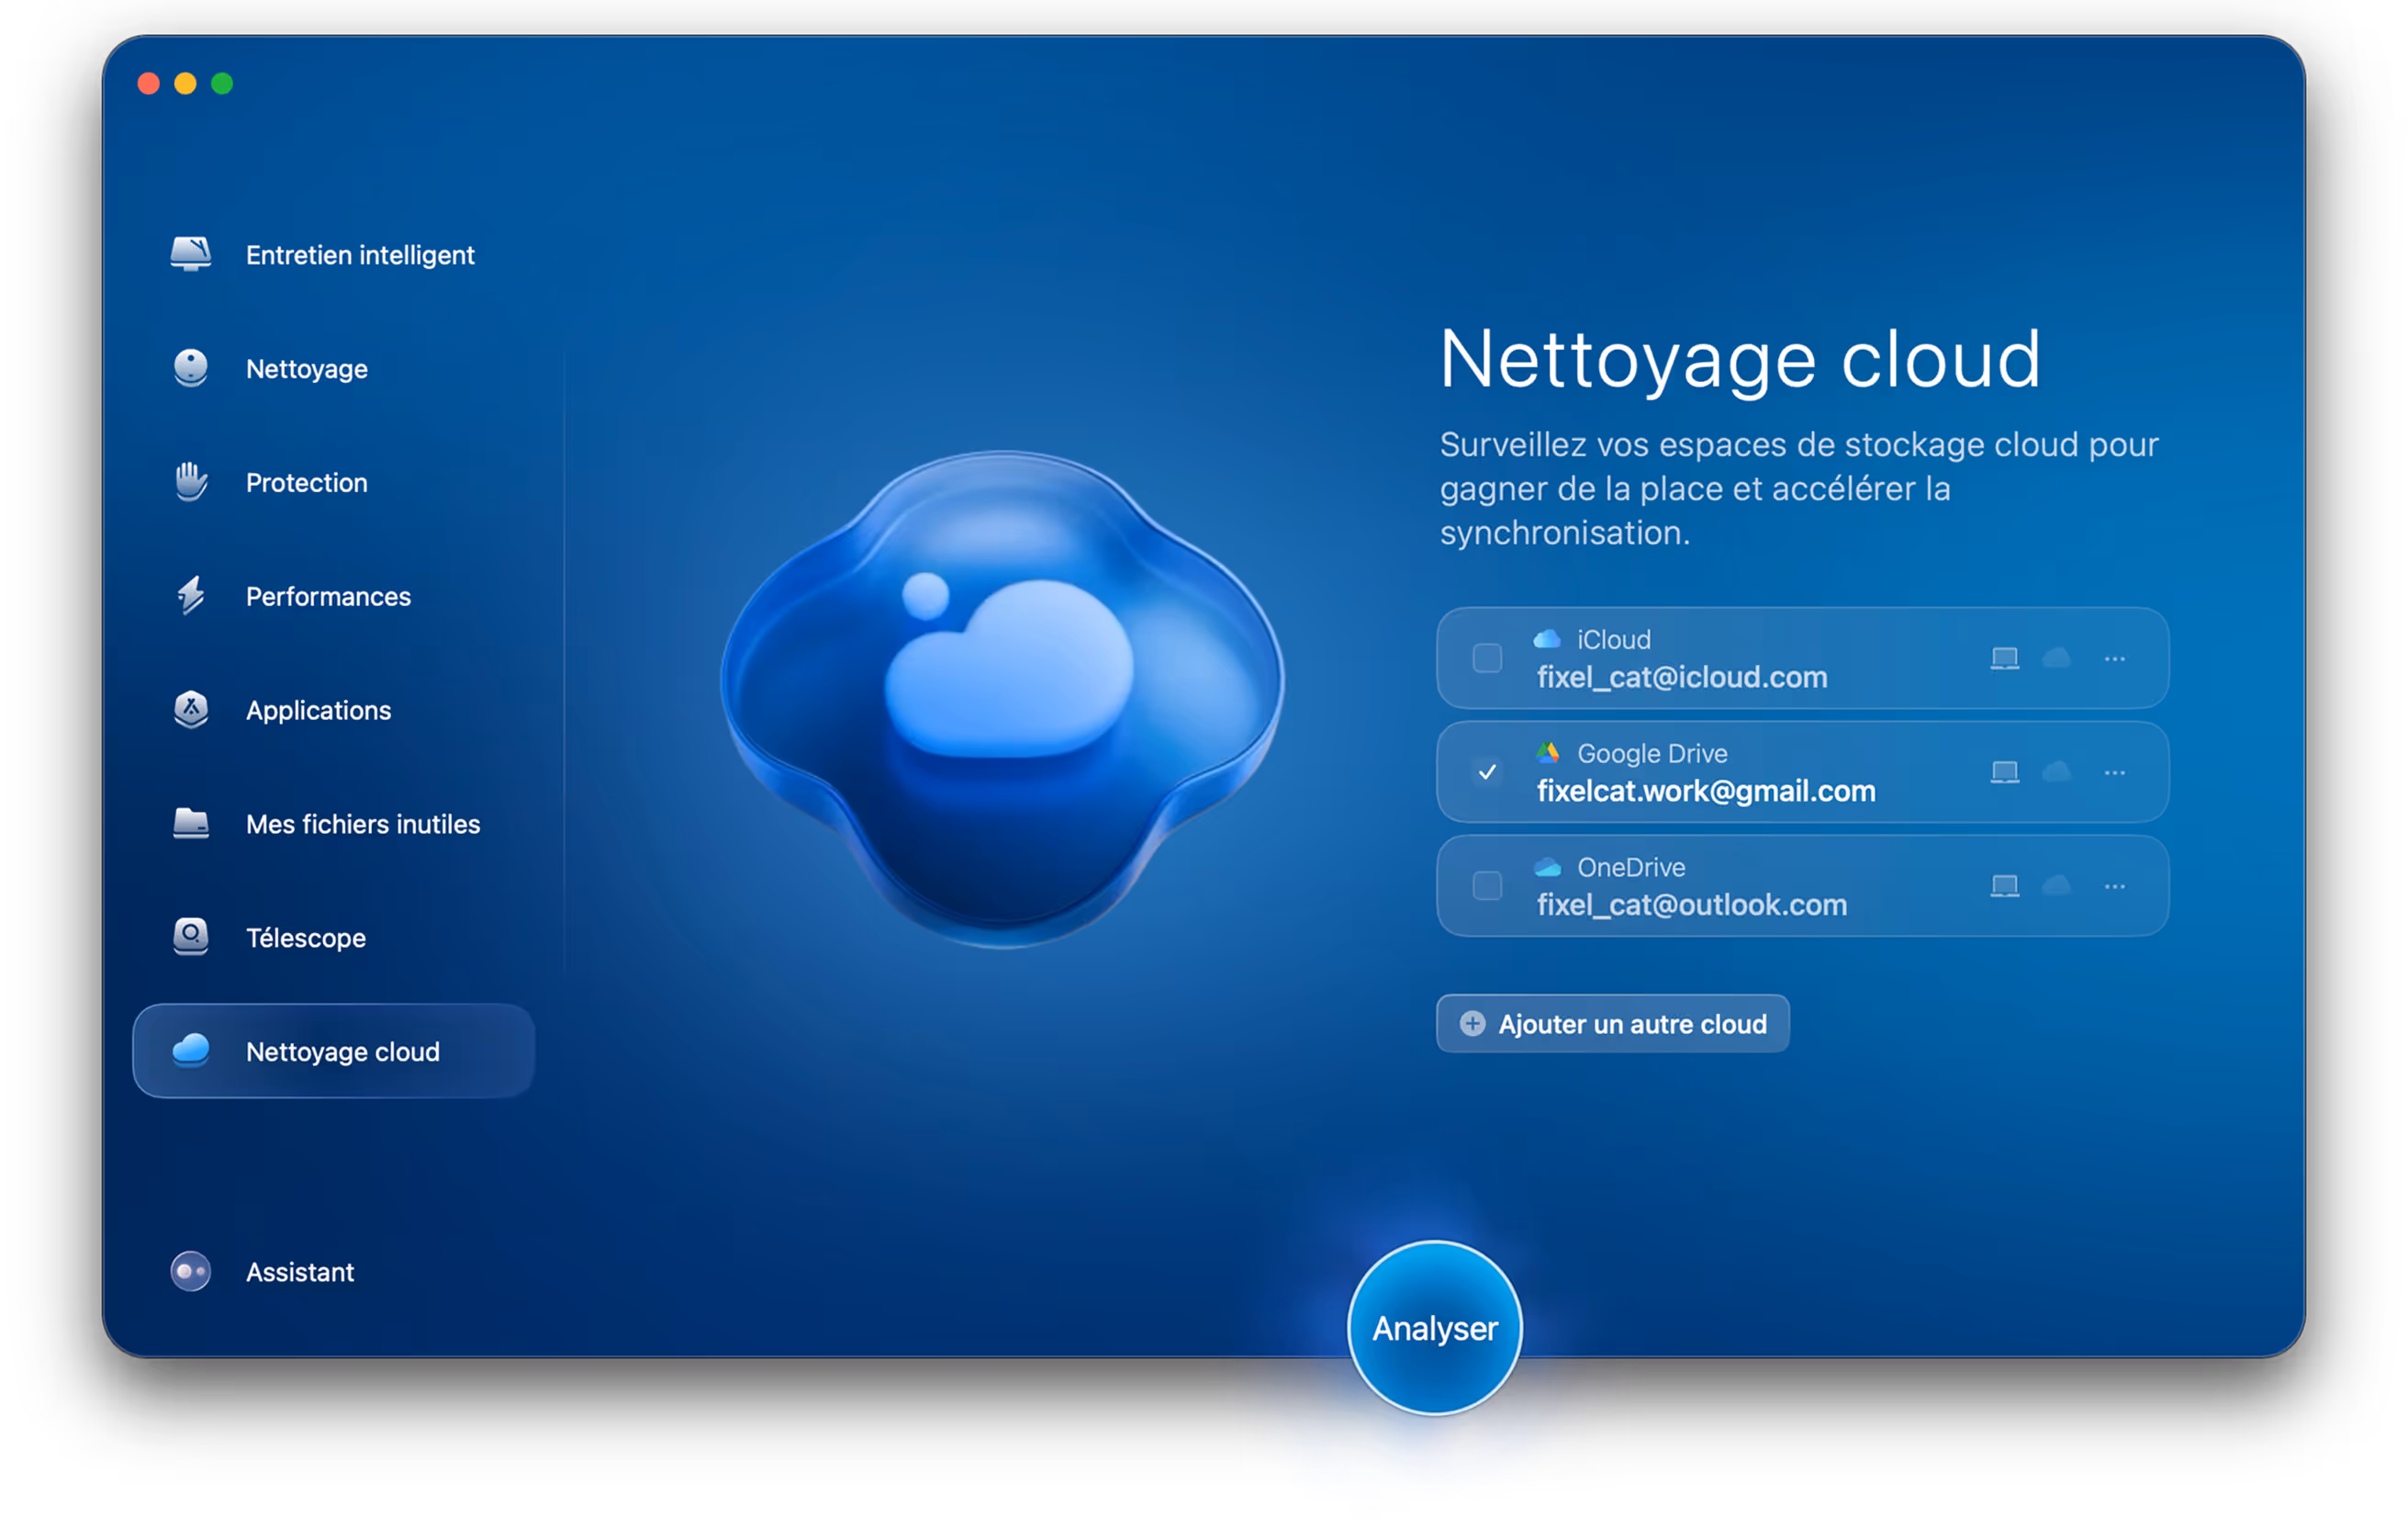Click the Assistant icon in sidebar
Viewport: 2408px width, 1529px height.
[190, 1272]
